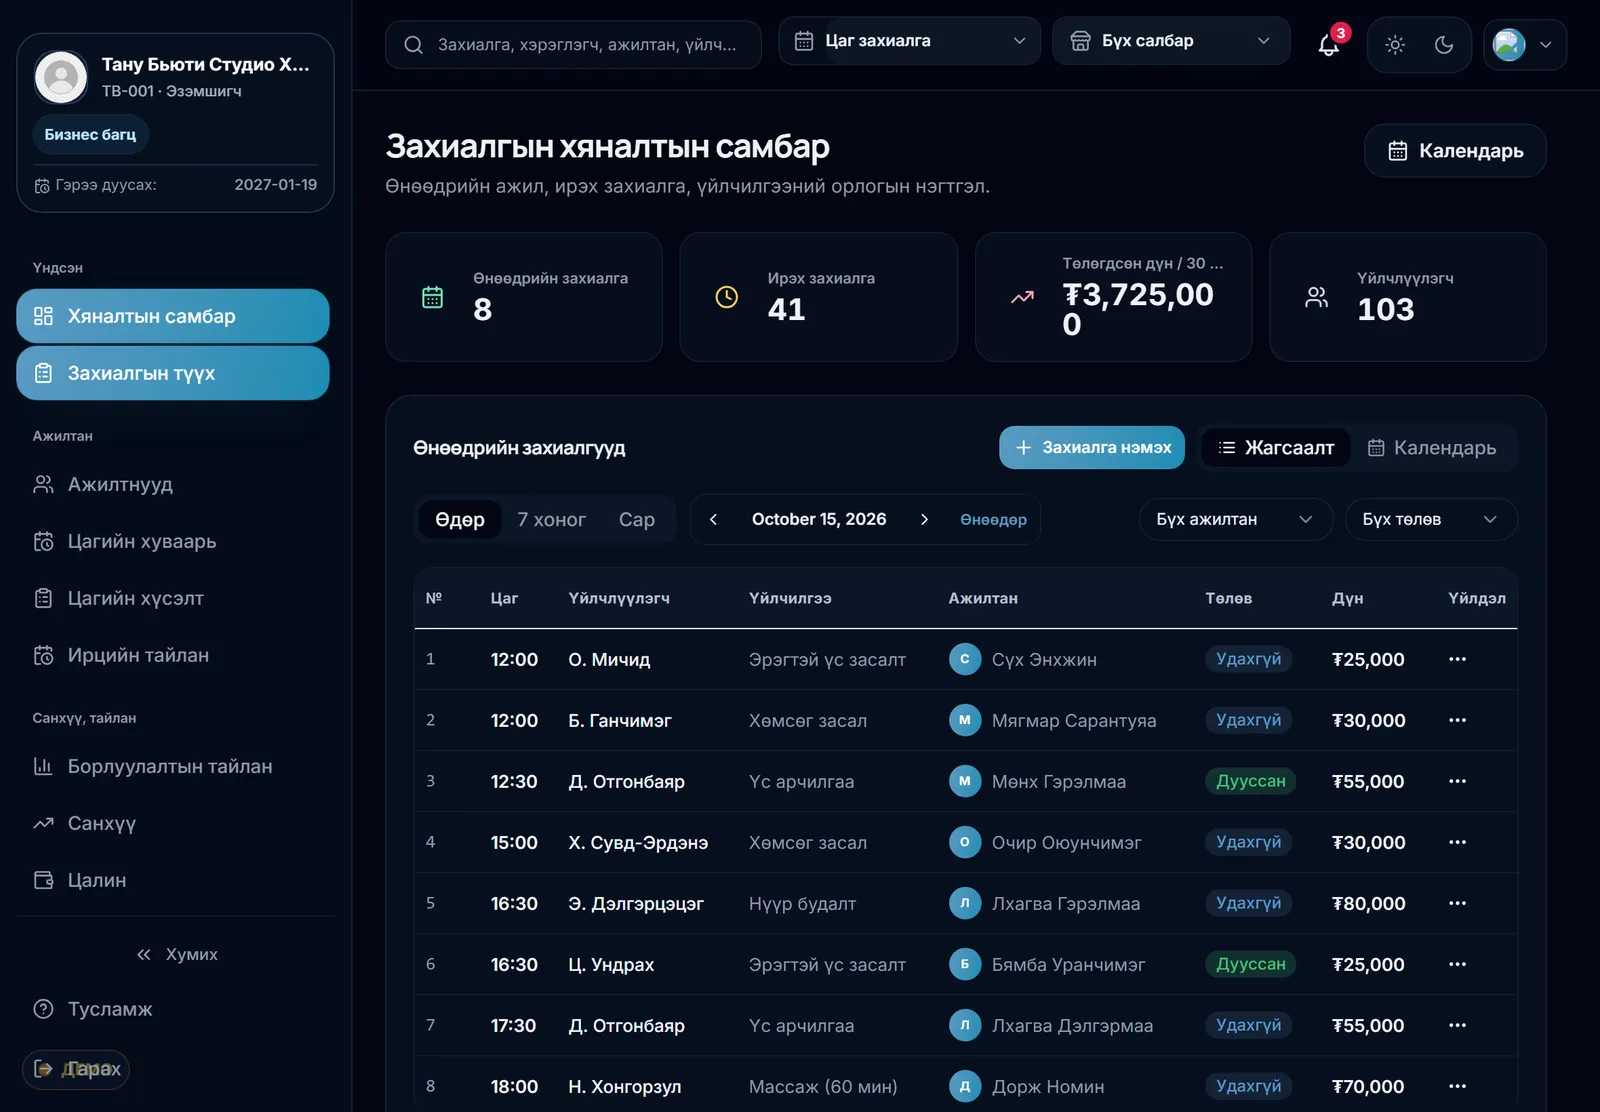Click the Гарах logout button
The image size is (1600, 1112).
coord(76,1069)
